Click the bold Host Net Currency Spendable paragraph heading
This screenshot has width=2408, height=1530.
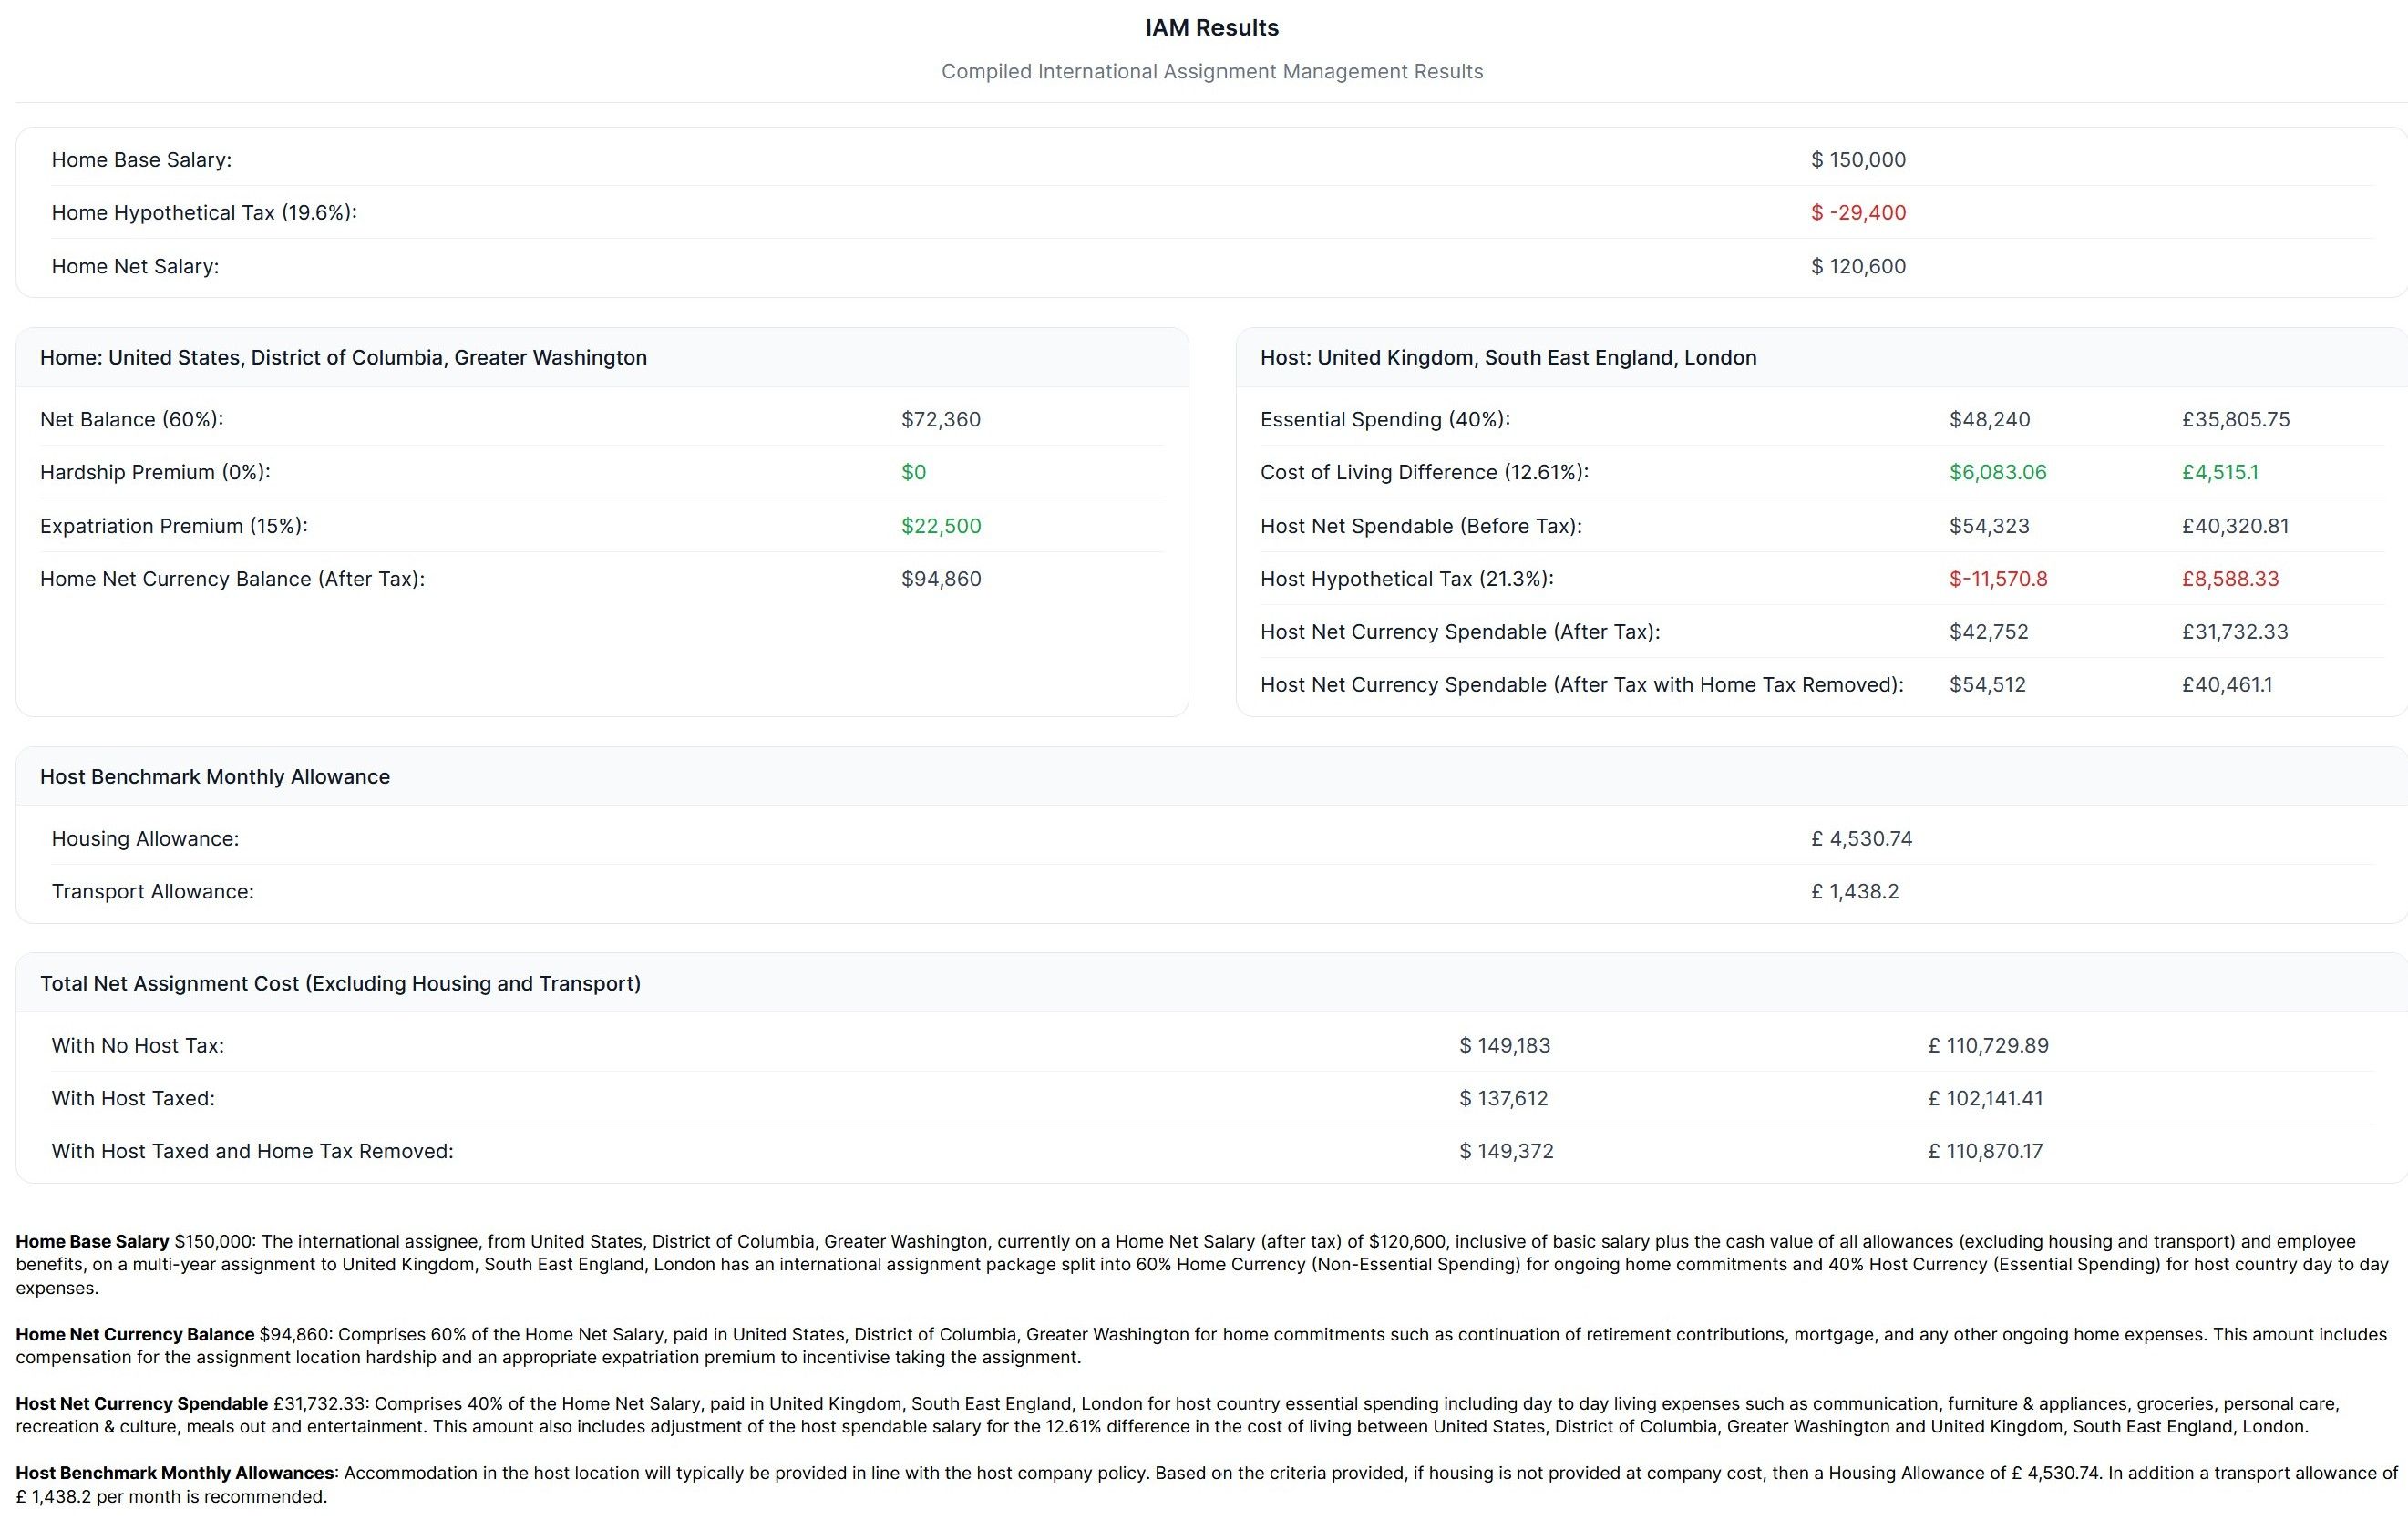point(141,1404)
